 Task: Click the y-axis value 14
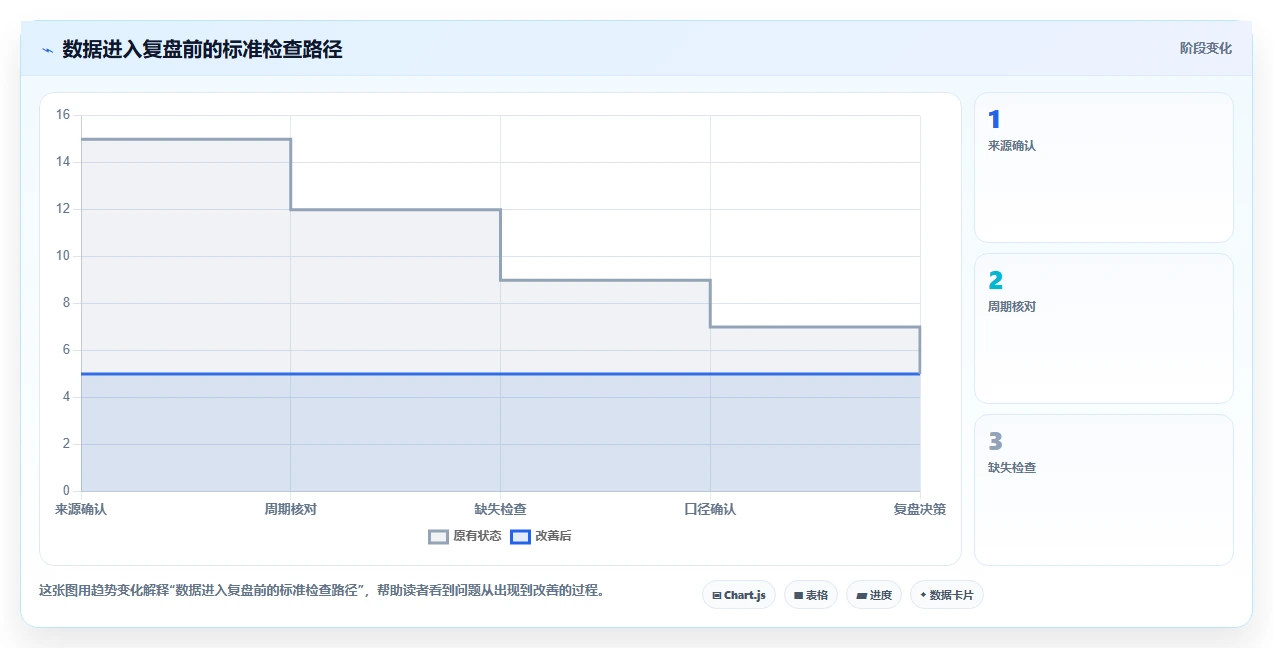pyautogui.click(x=63, y=162)
